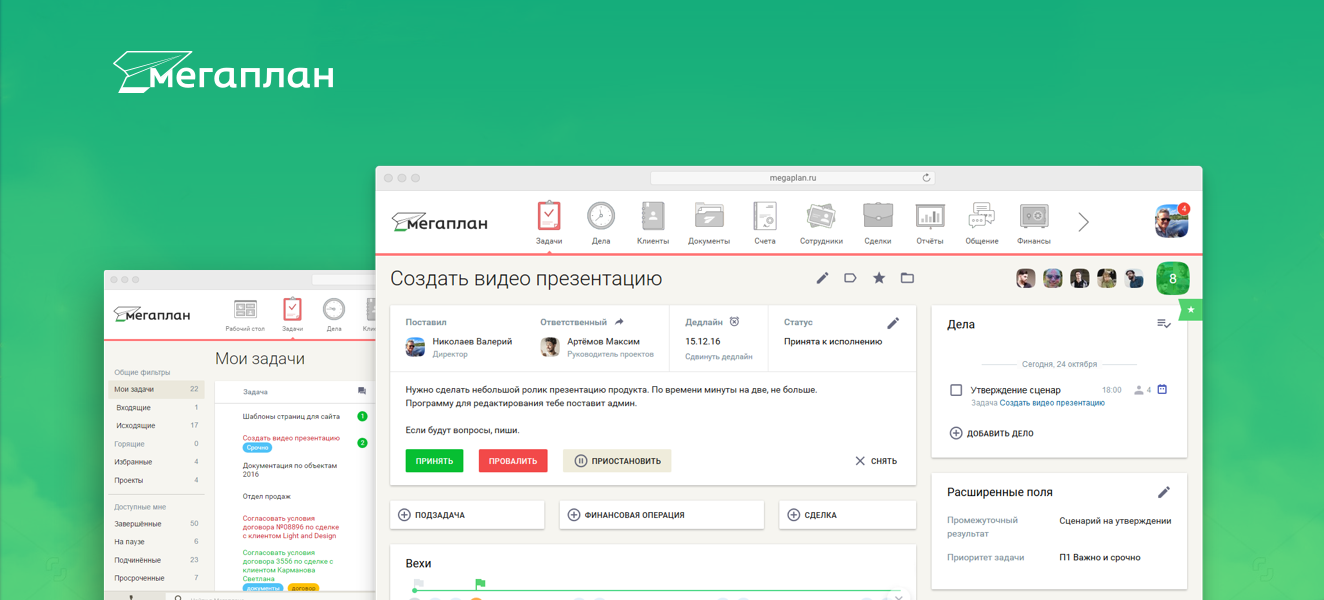Select the На паузе filter
The image size is (1324, 600).
pos(156,542)
